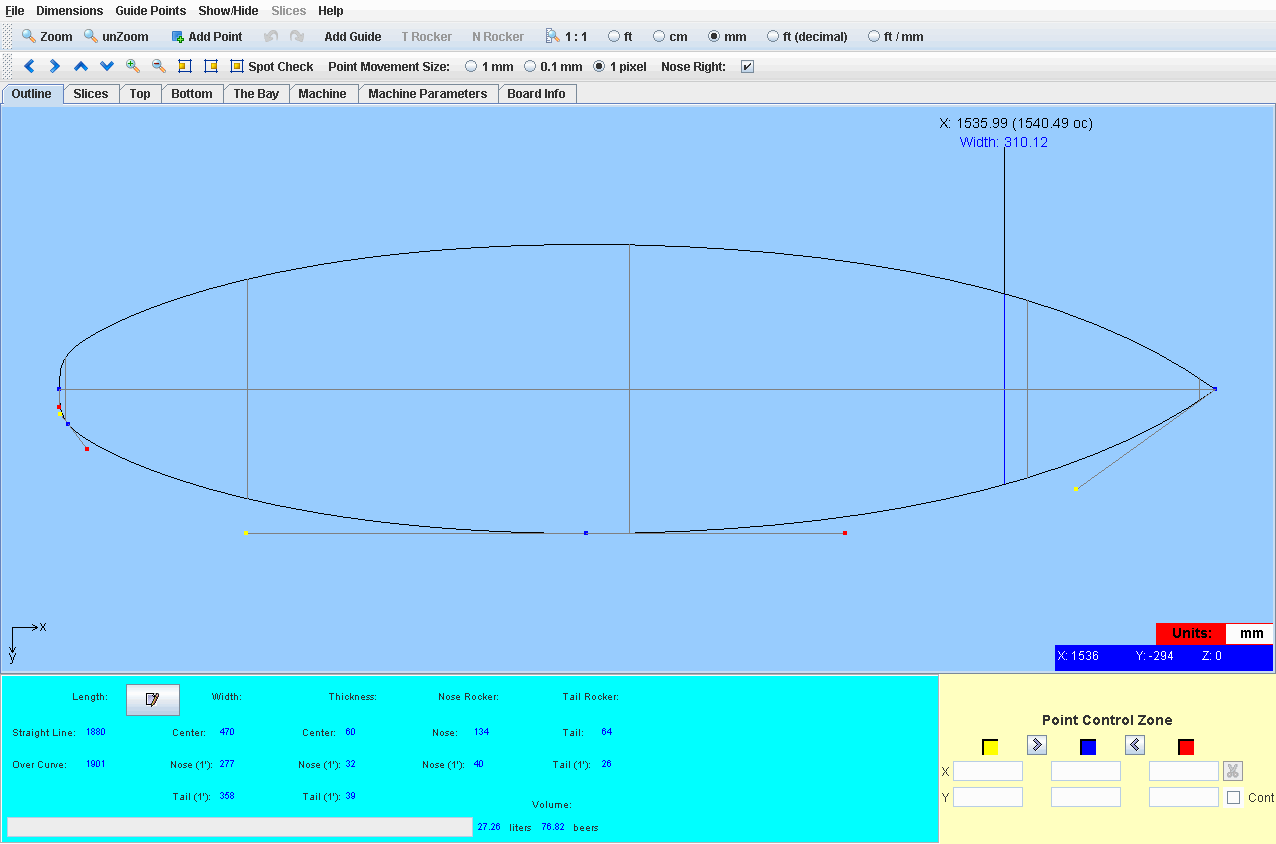Click the Add Point toolbar button
Image resolution: width=1276 pixels, height=844 pixels.
click(x=207, y=37)
